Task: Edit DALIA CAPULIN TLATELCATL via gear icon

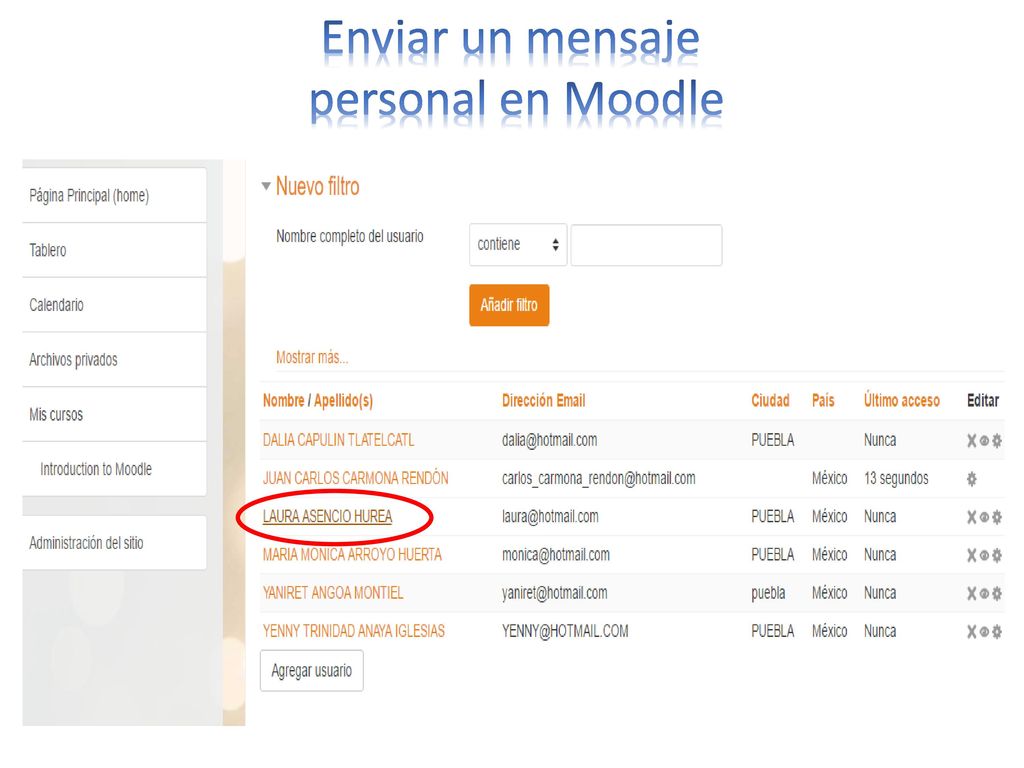Action: tap(997, 441)
